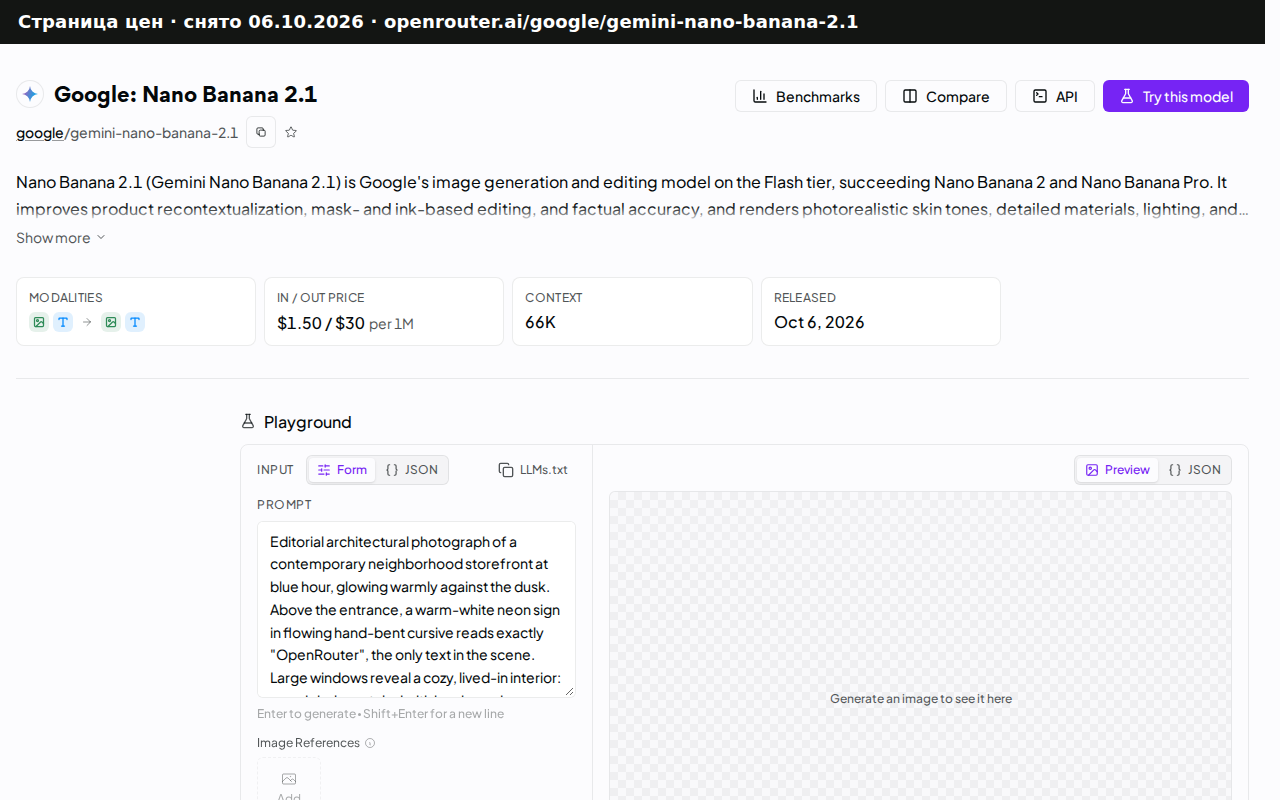The image size is (1280, 800).
Task: Open the Benchmarks page
Action: pyautogui.click(x=806, y=96)
